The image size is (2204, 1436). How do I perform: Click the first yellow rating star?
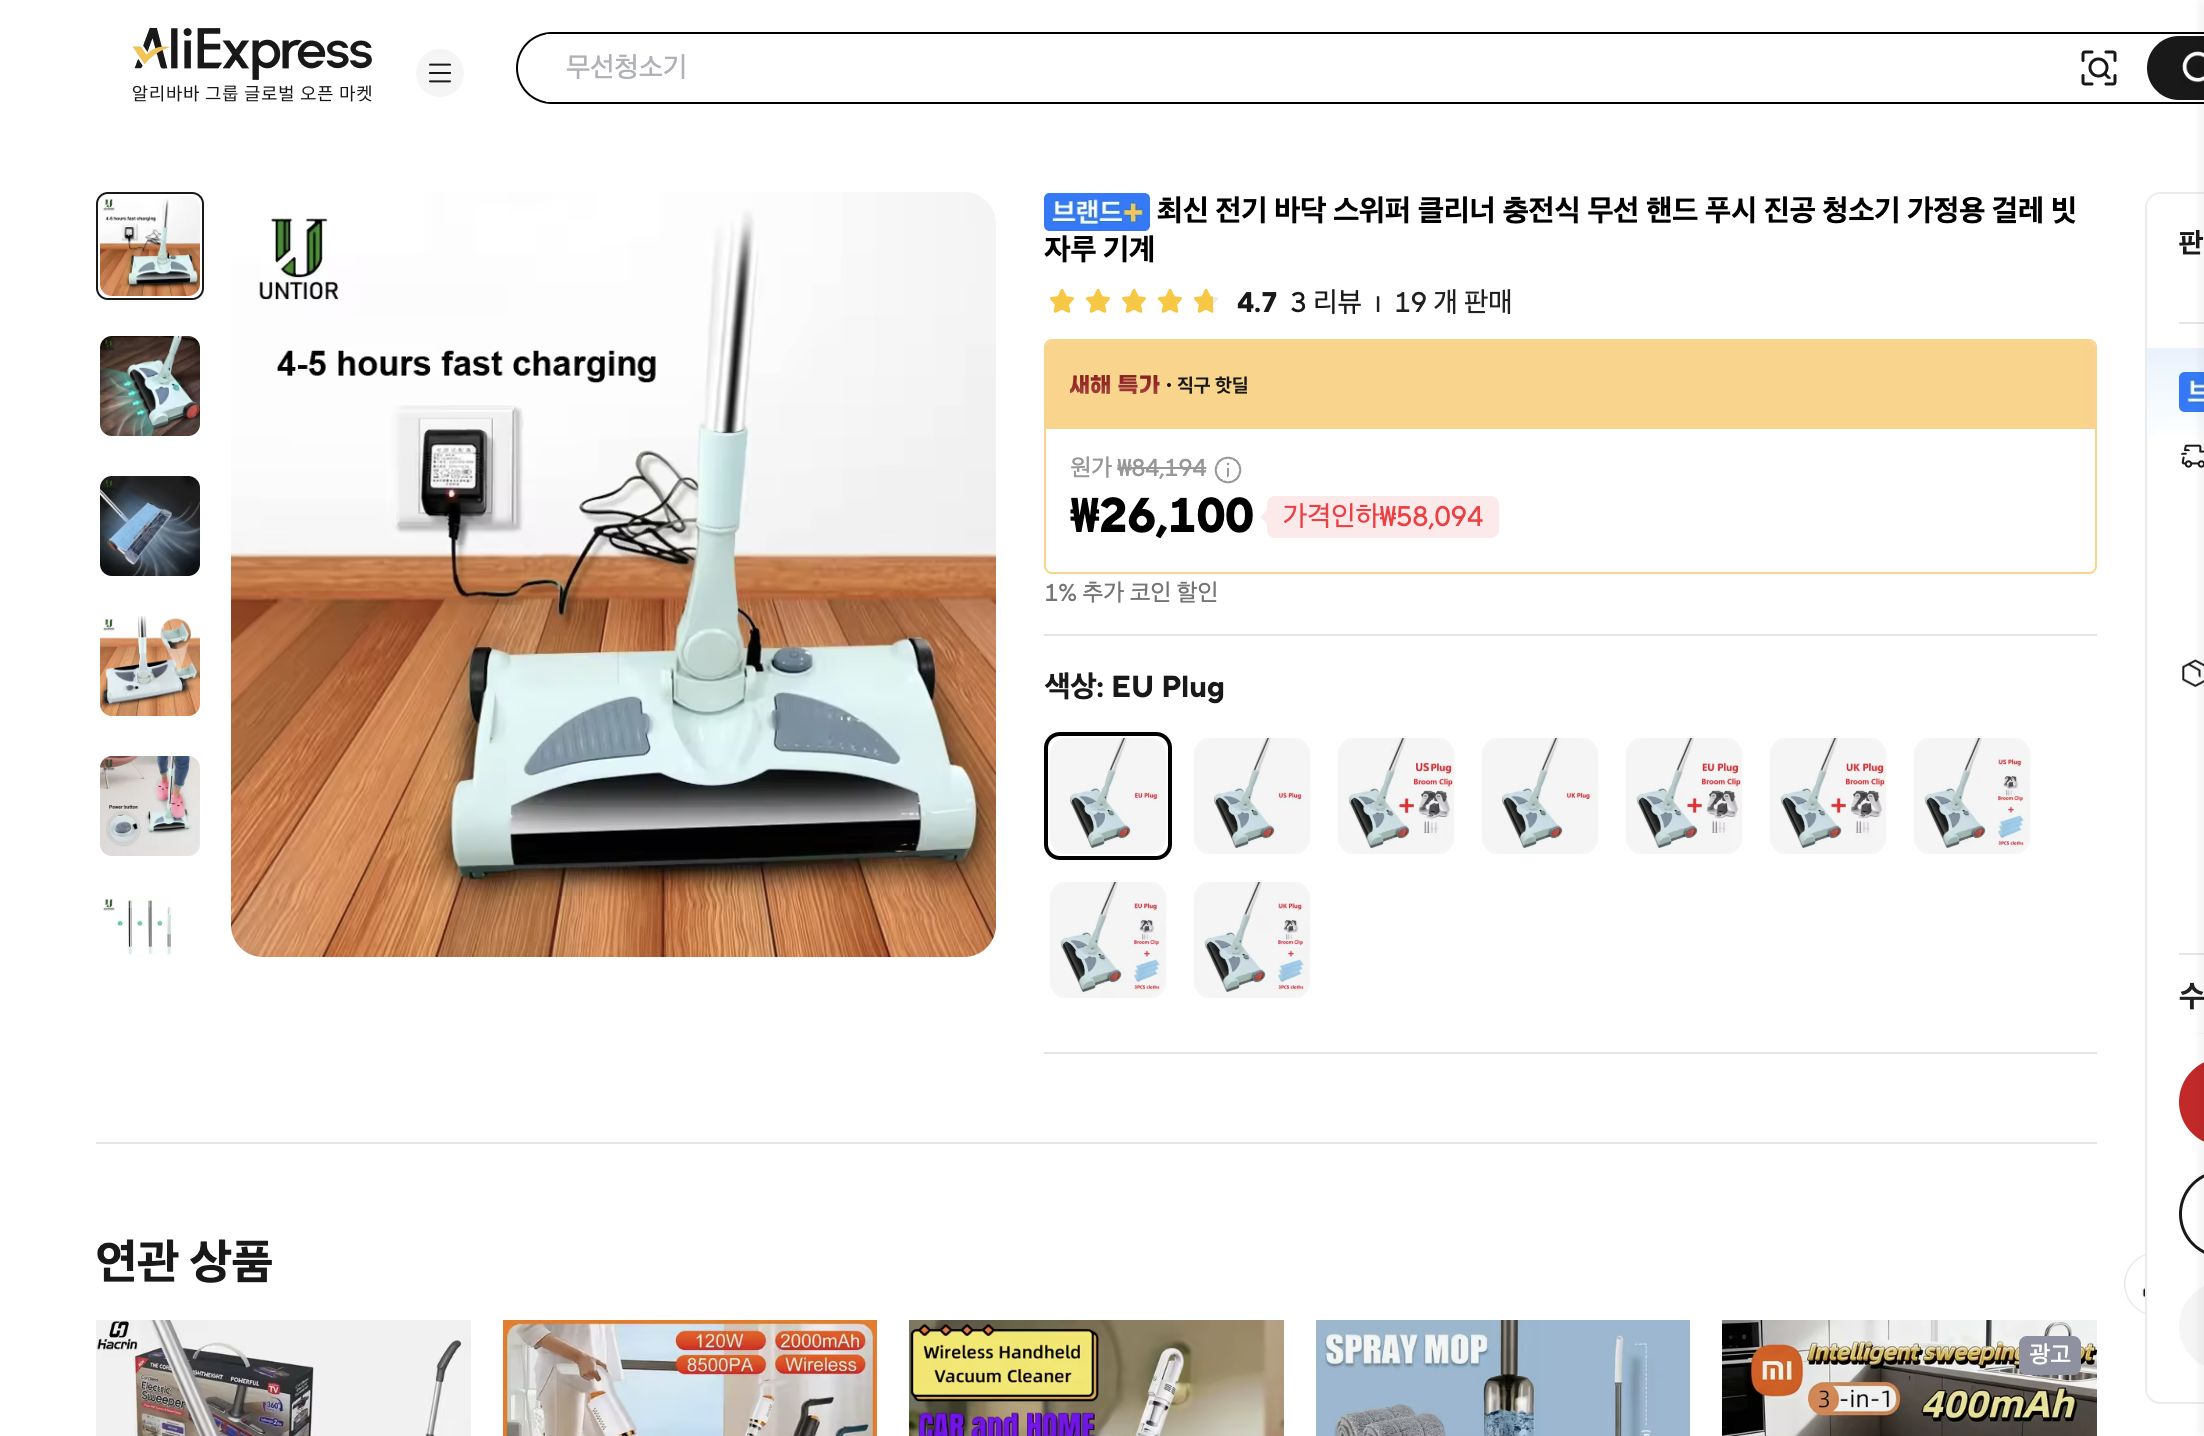click(1062, 302)
